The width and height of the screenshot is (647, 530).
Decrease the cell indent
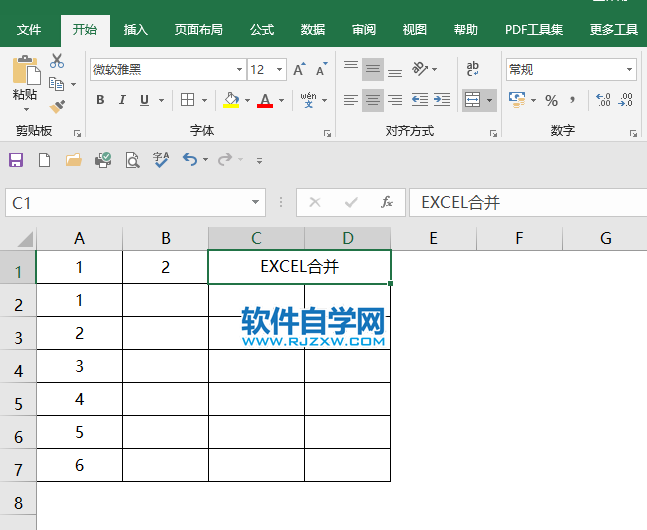tap(420, 99)
